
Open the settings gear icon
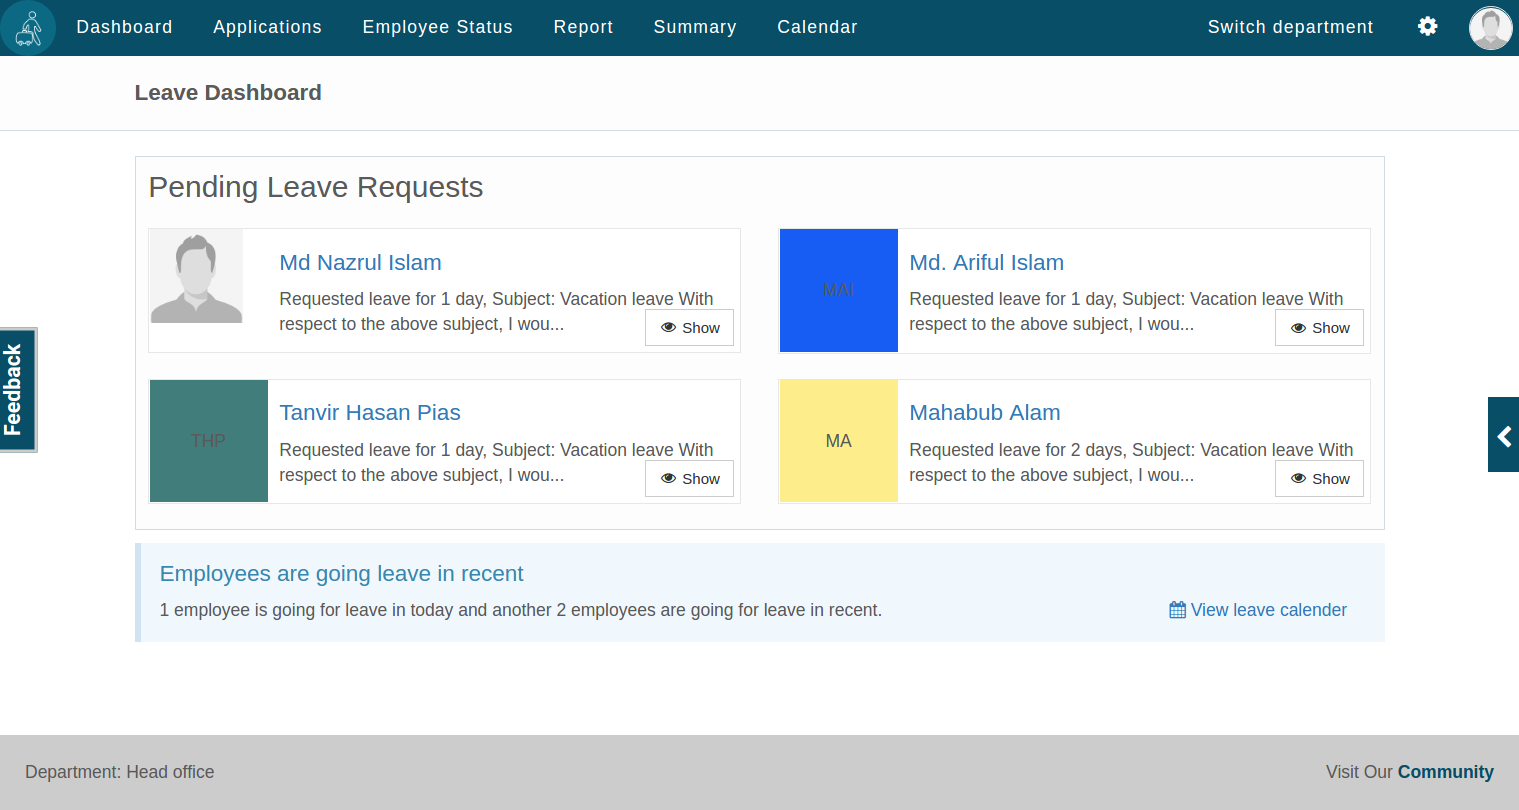tap(1427, 27)
